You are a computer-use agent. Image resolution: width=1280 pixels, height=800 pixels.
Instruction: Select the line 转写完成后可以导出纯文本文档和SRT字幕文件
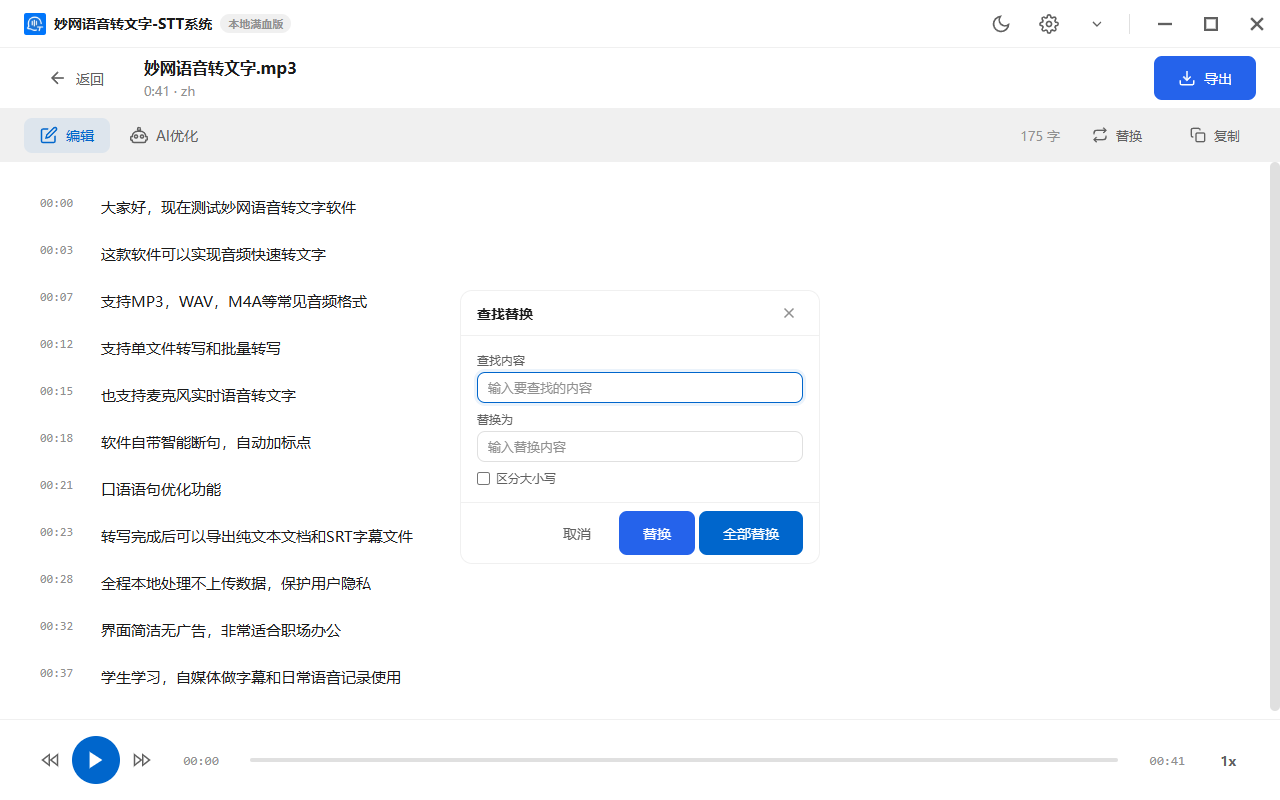click(257, 537)
